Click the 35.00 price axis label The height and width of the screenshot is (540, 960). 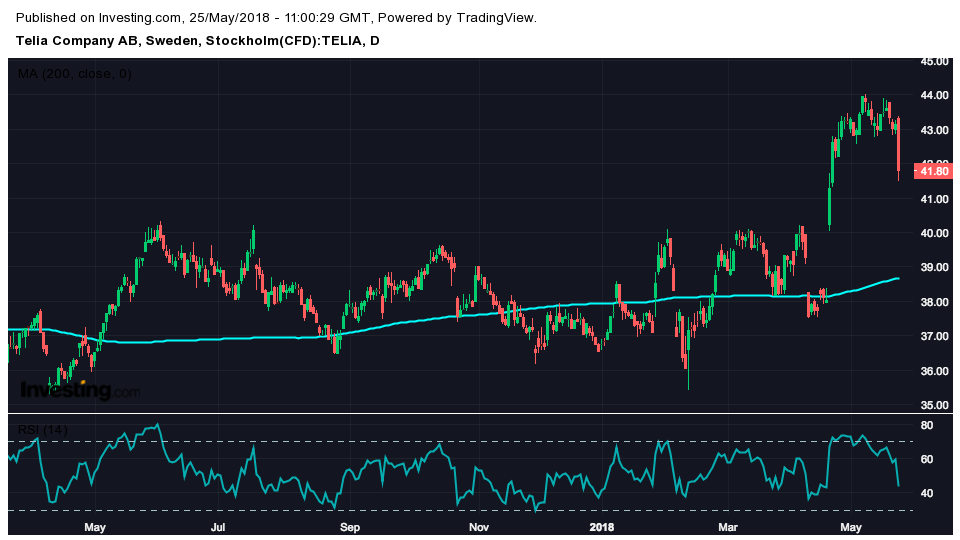pyautogui.click(x=934, y=405)
